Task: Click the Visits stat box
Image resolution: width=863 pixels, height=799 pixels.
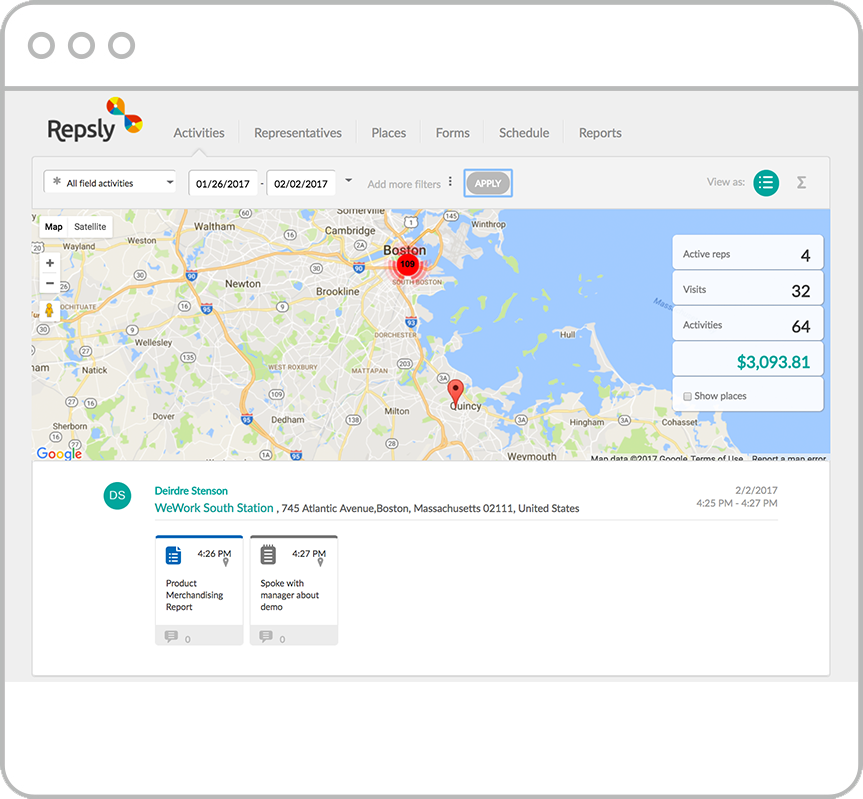Action: (x=748, y=288)
